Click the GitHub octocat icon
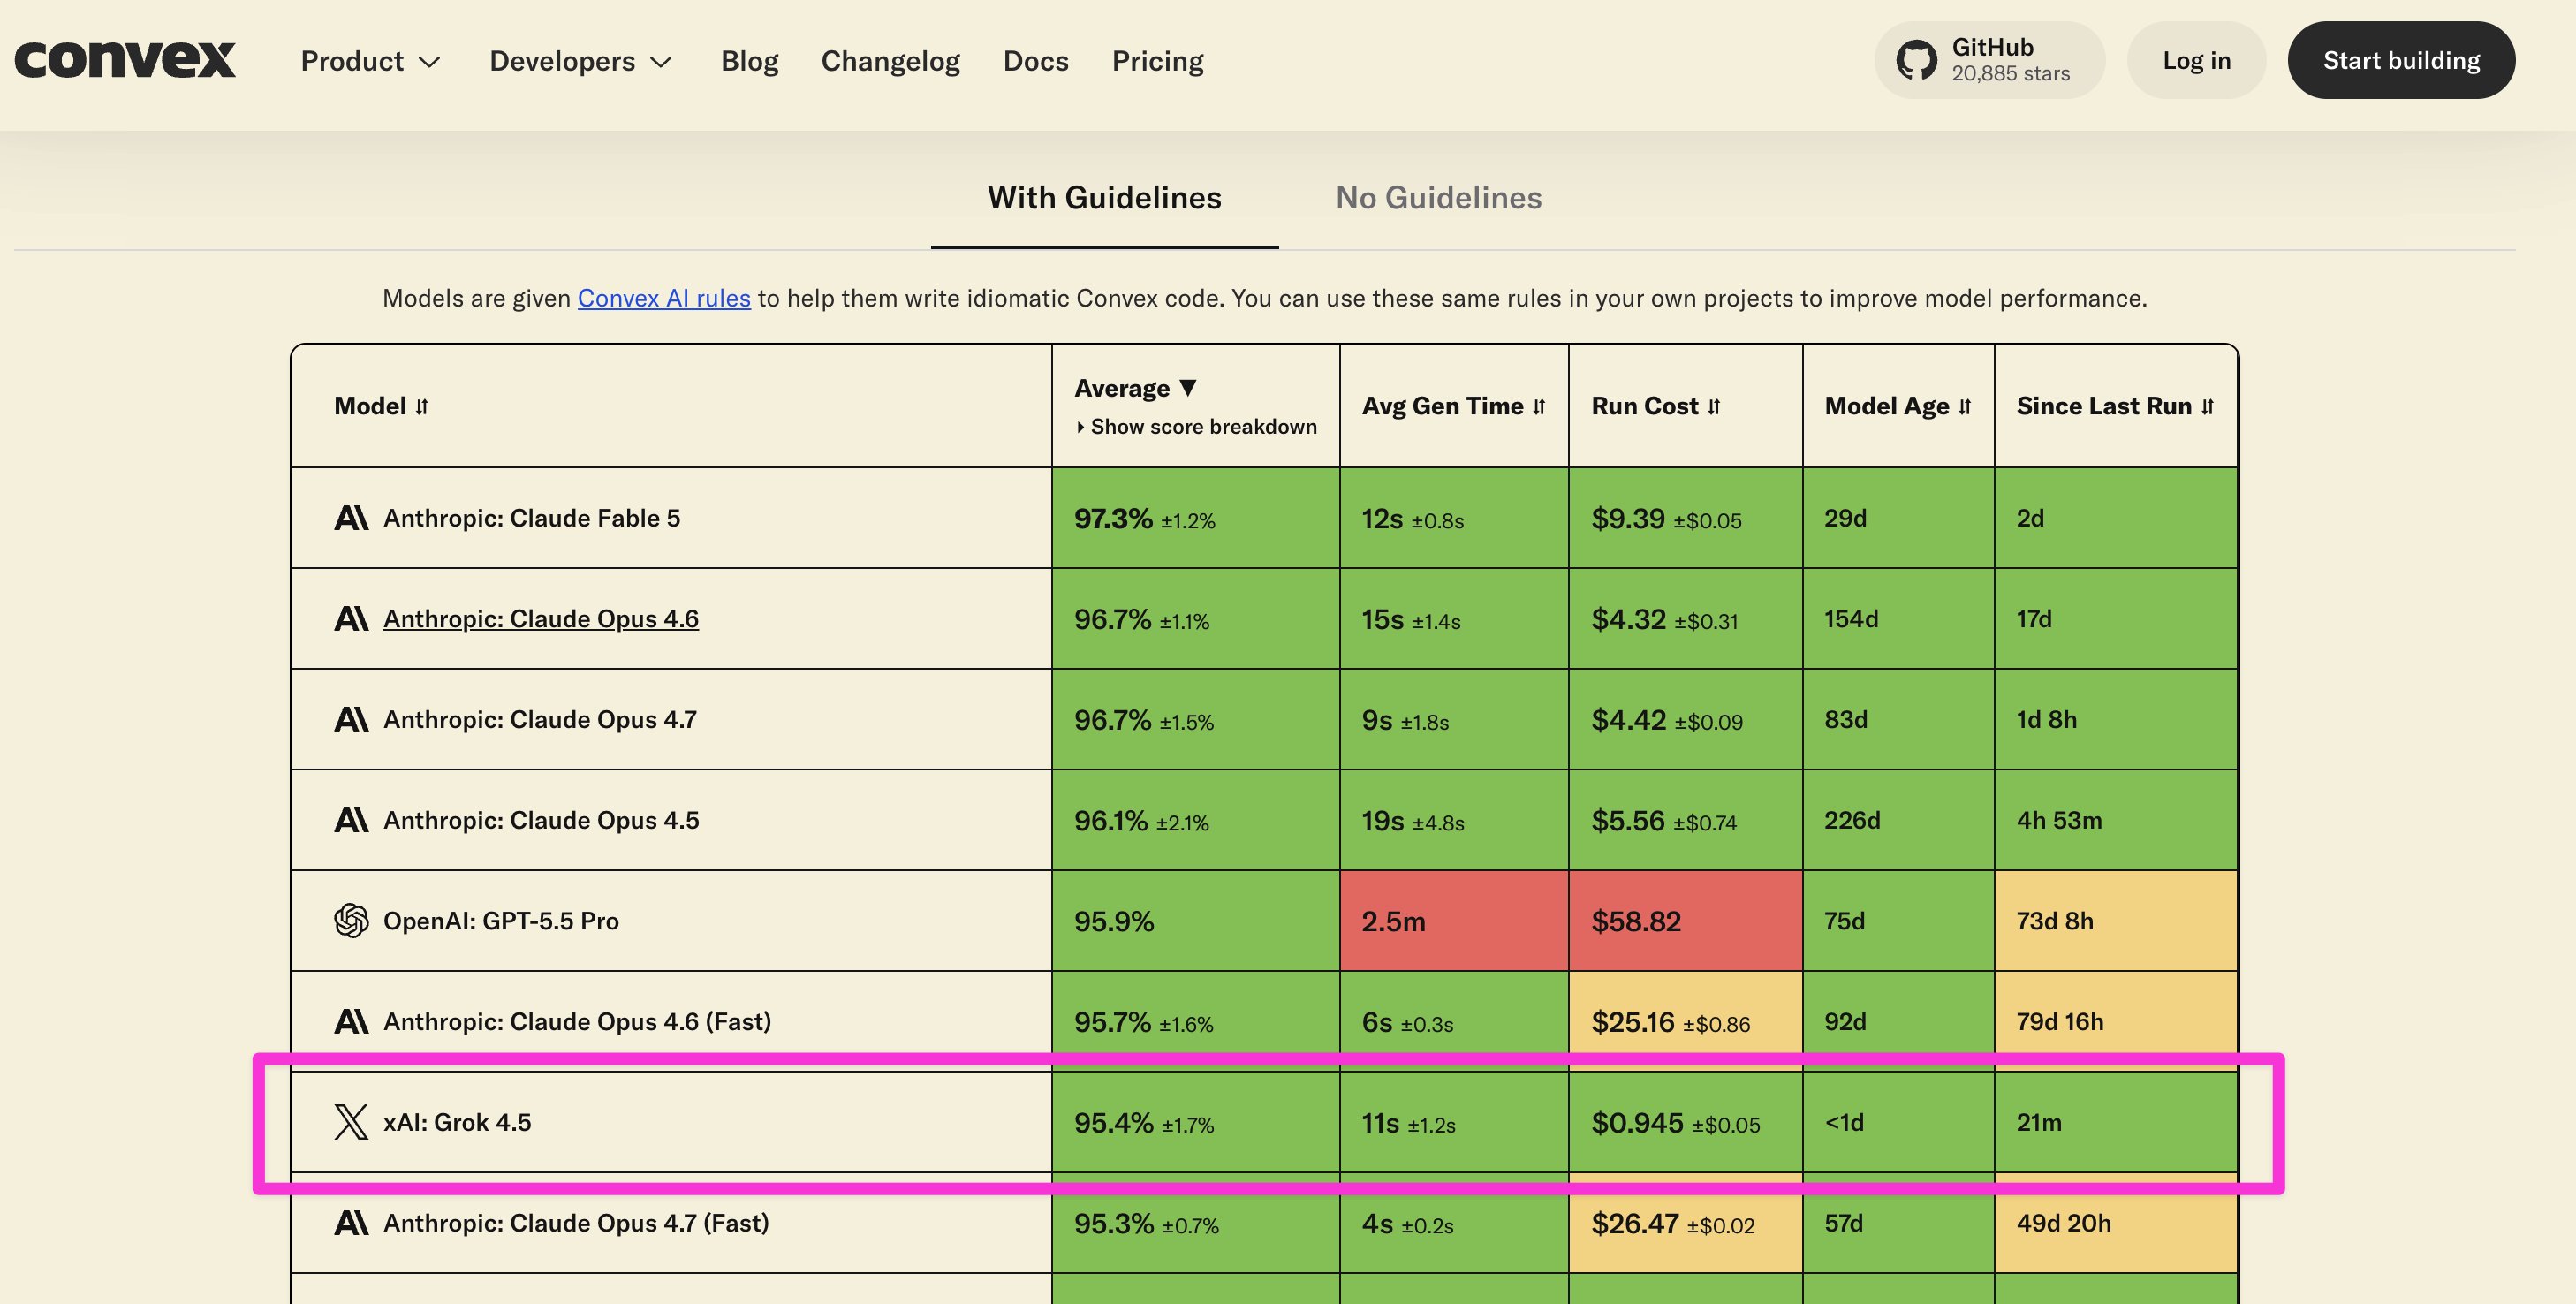 (x=1916, y=60)
